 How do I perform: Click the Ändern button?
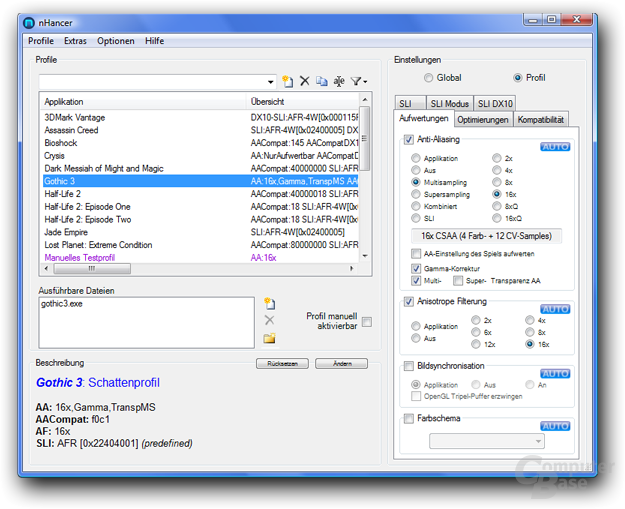click(x=342, y=364)
